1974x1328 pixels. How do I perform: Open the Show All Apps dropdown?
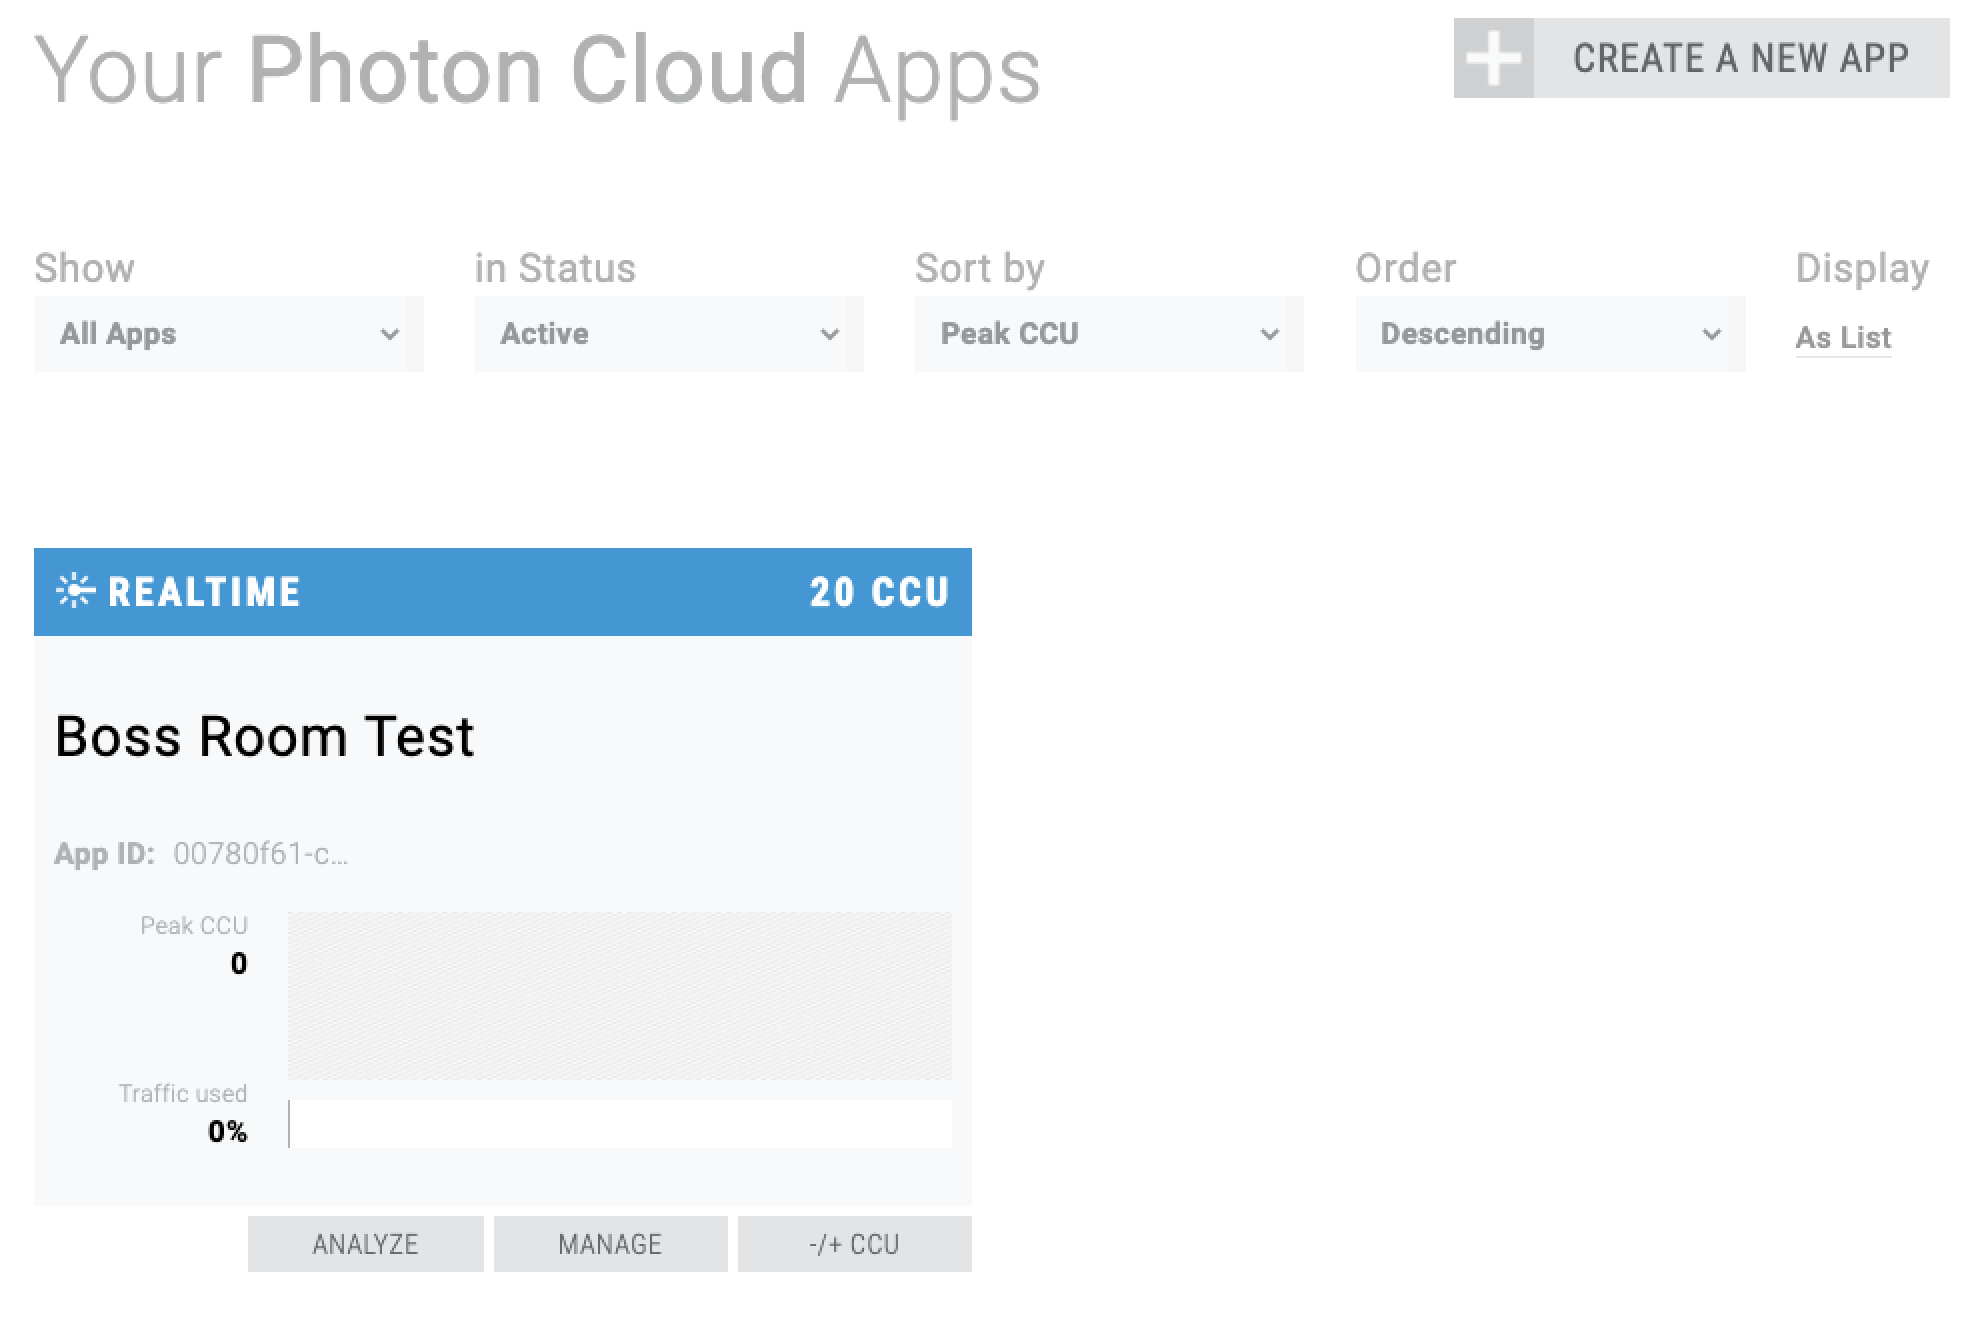[228, 334]
